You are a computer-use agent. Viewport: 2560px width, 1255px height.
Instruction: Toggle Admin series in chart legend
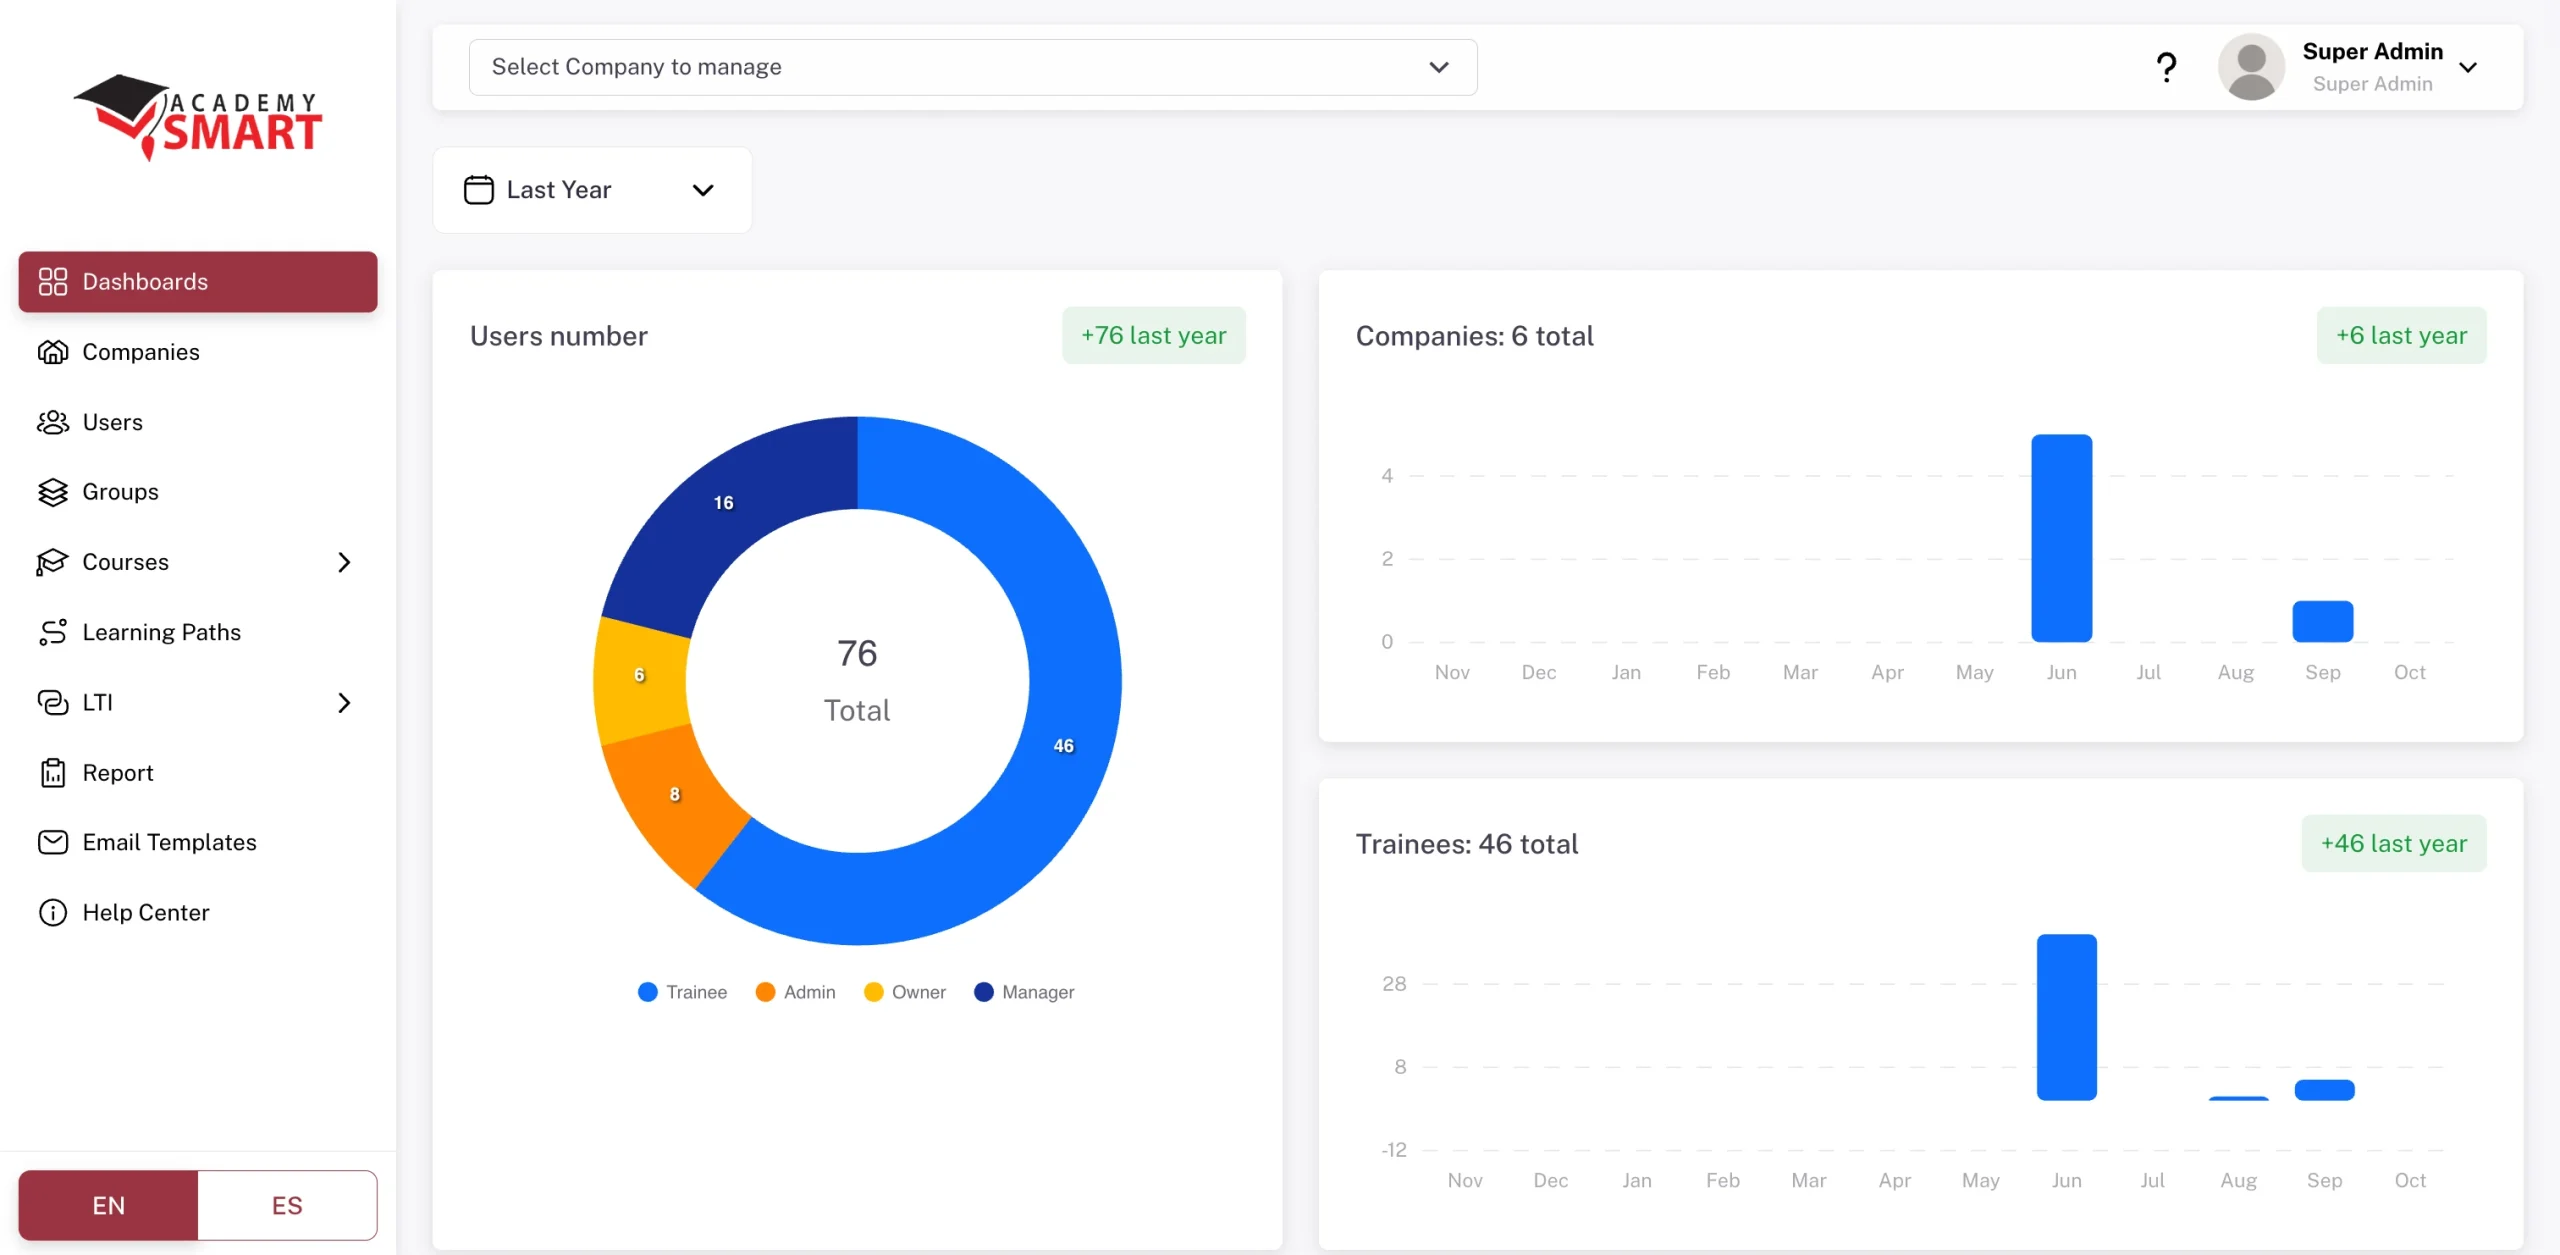pyautogui.click(x=795, y=992)
